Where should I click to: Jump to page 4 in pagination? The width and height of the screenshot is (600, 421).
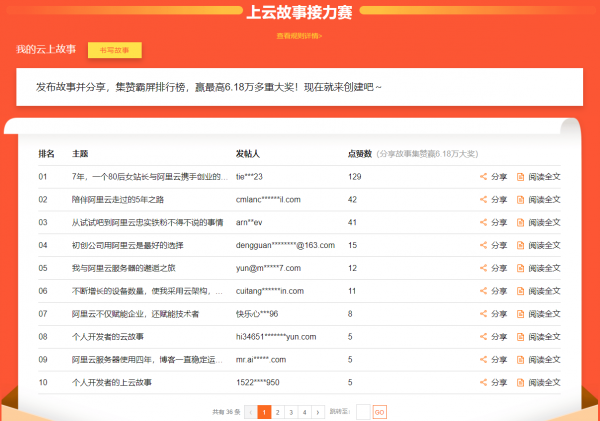click(x=305, y=411)
